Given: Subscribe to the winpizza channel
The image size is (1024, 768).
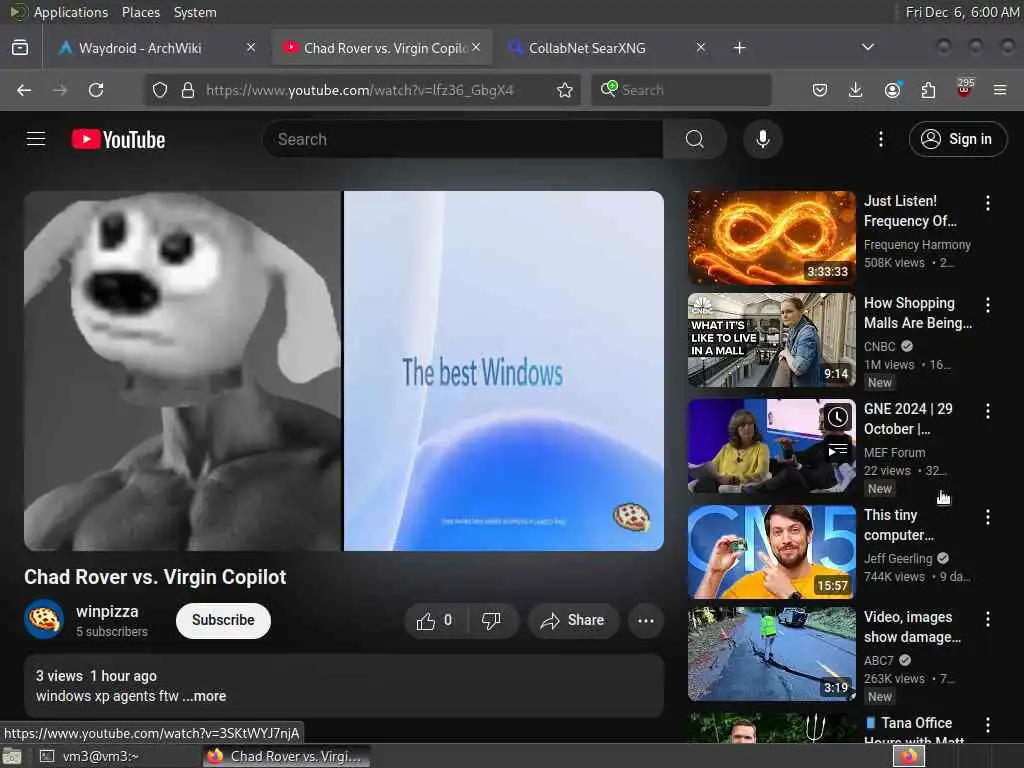Looking at the screenshot, I should coord(223,620).
